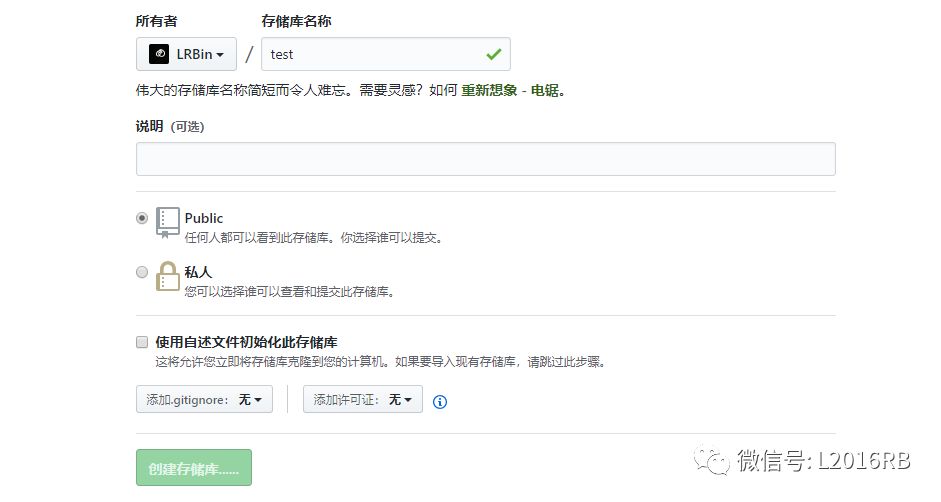Select the Public radio button

pos(142,218)
